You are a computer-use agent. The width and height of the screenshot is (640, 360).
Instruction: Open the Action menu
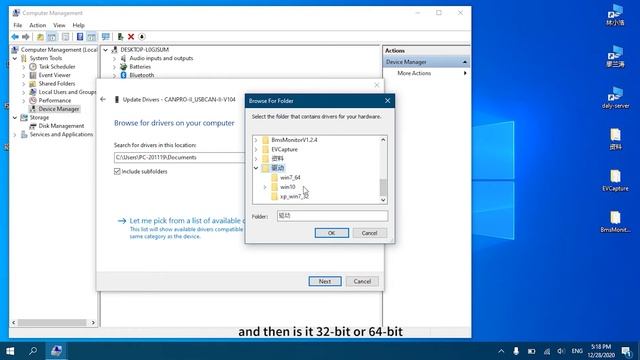(38, 25)
